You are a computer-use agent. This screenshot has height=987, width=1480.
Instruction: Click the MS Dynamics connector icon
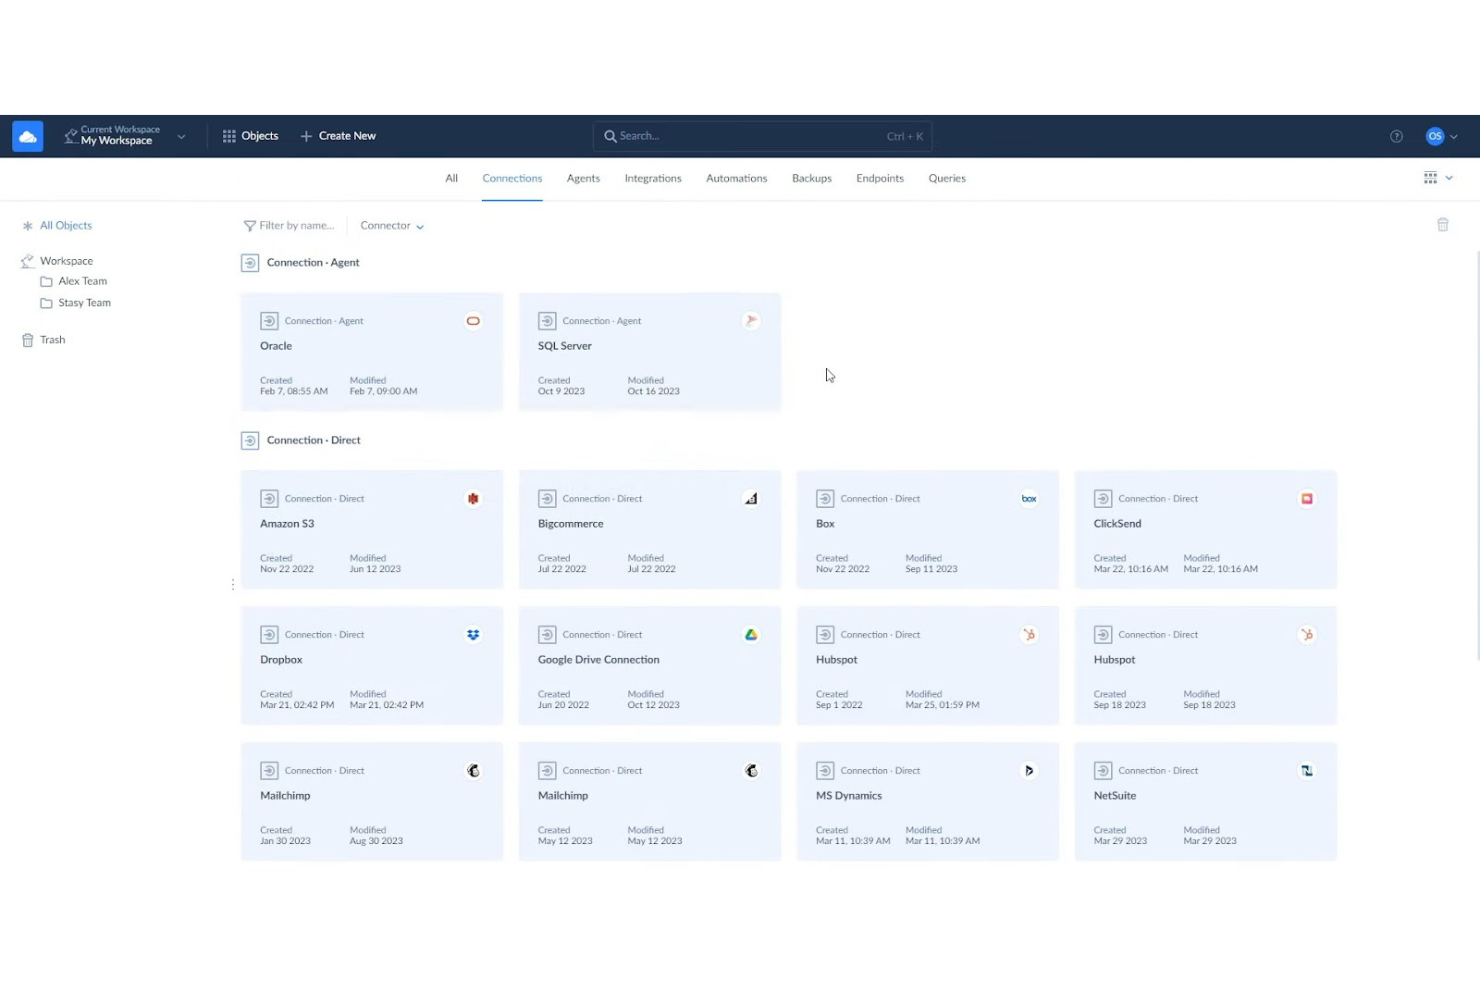(x=1028, y=770)
